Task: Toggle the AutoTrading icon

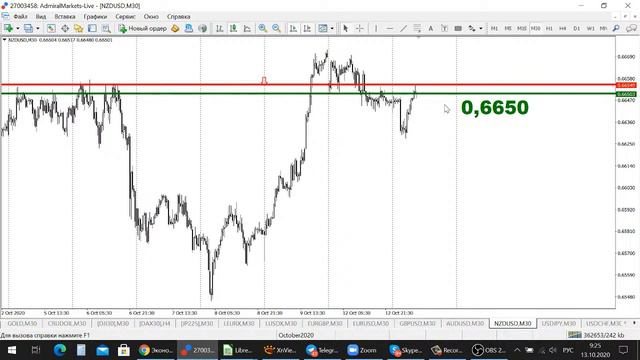Action: tap(189, 28)
